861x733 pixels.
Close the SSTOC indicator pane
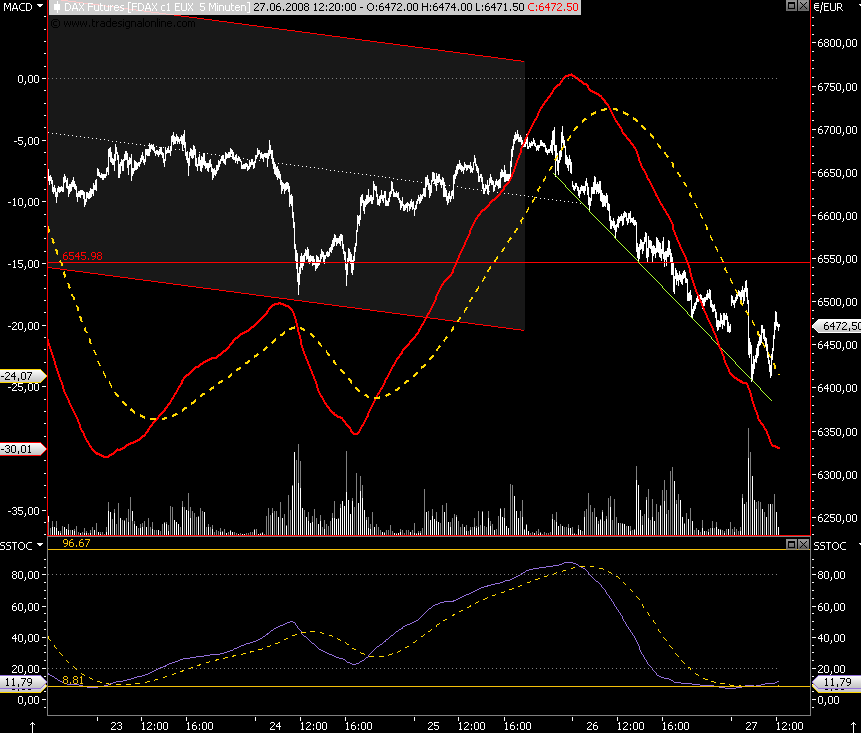pos(803,544)
